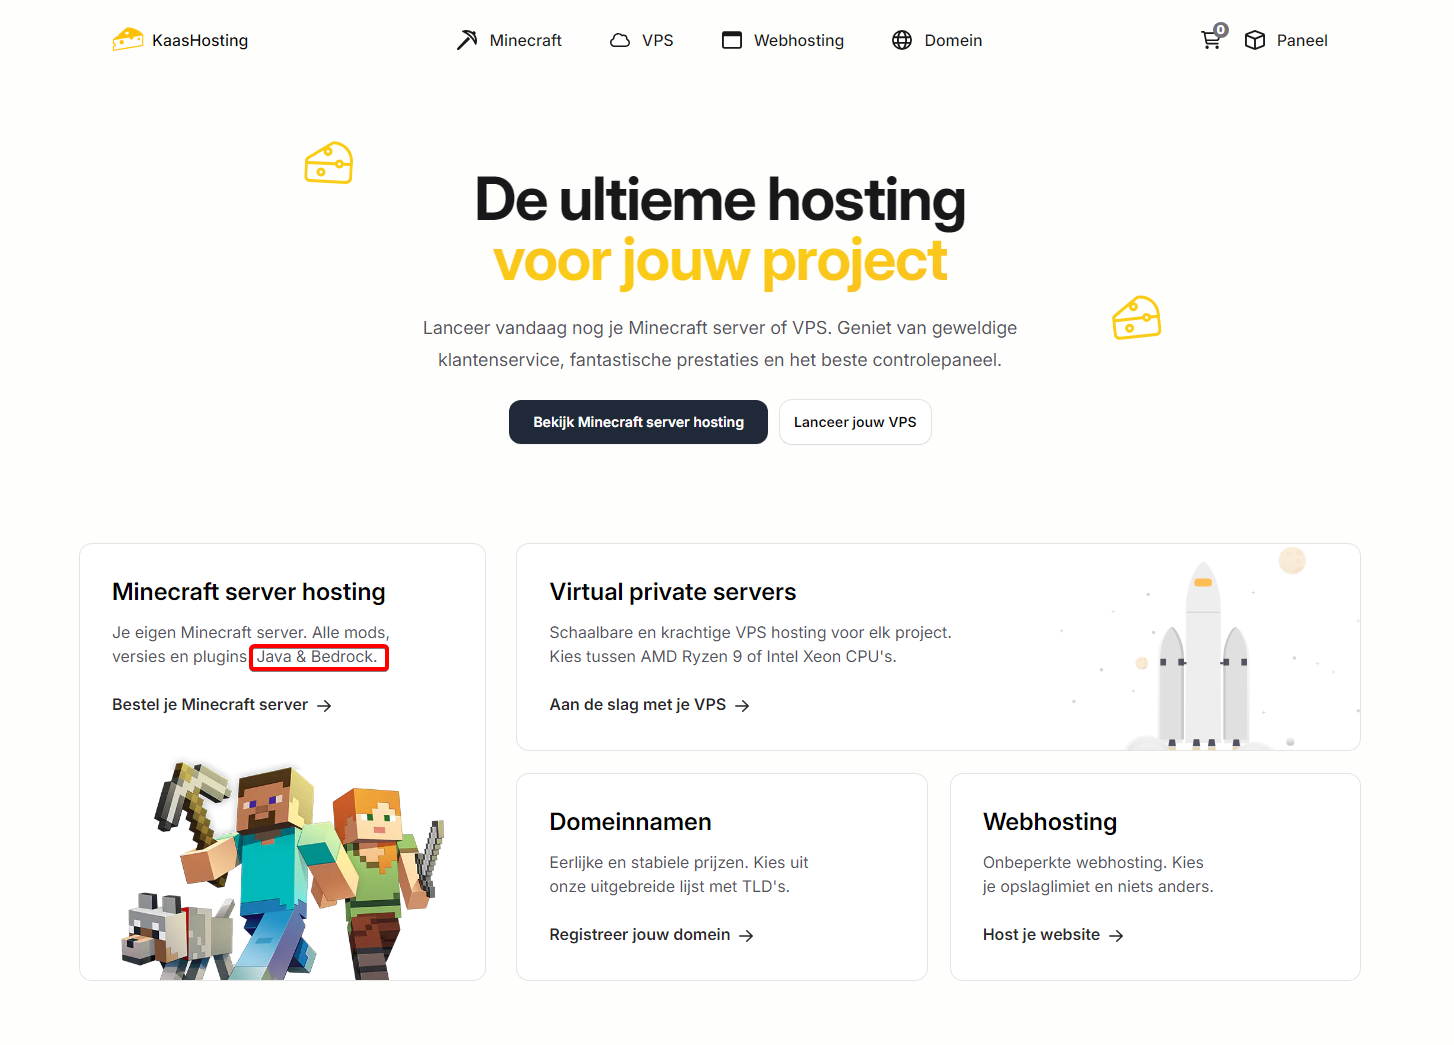
Task: Click the arrow after 'Bestel je Minecraft server'
Action: click(324, 706)
